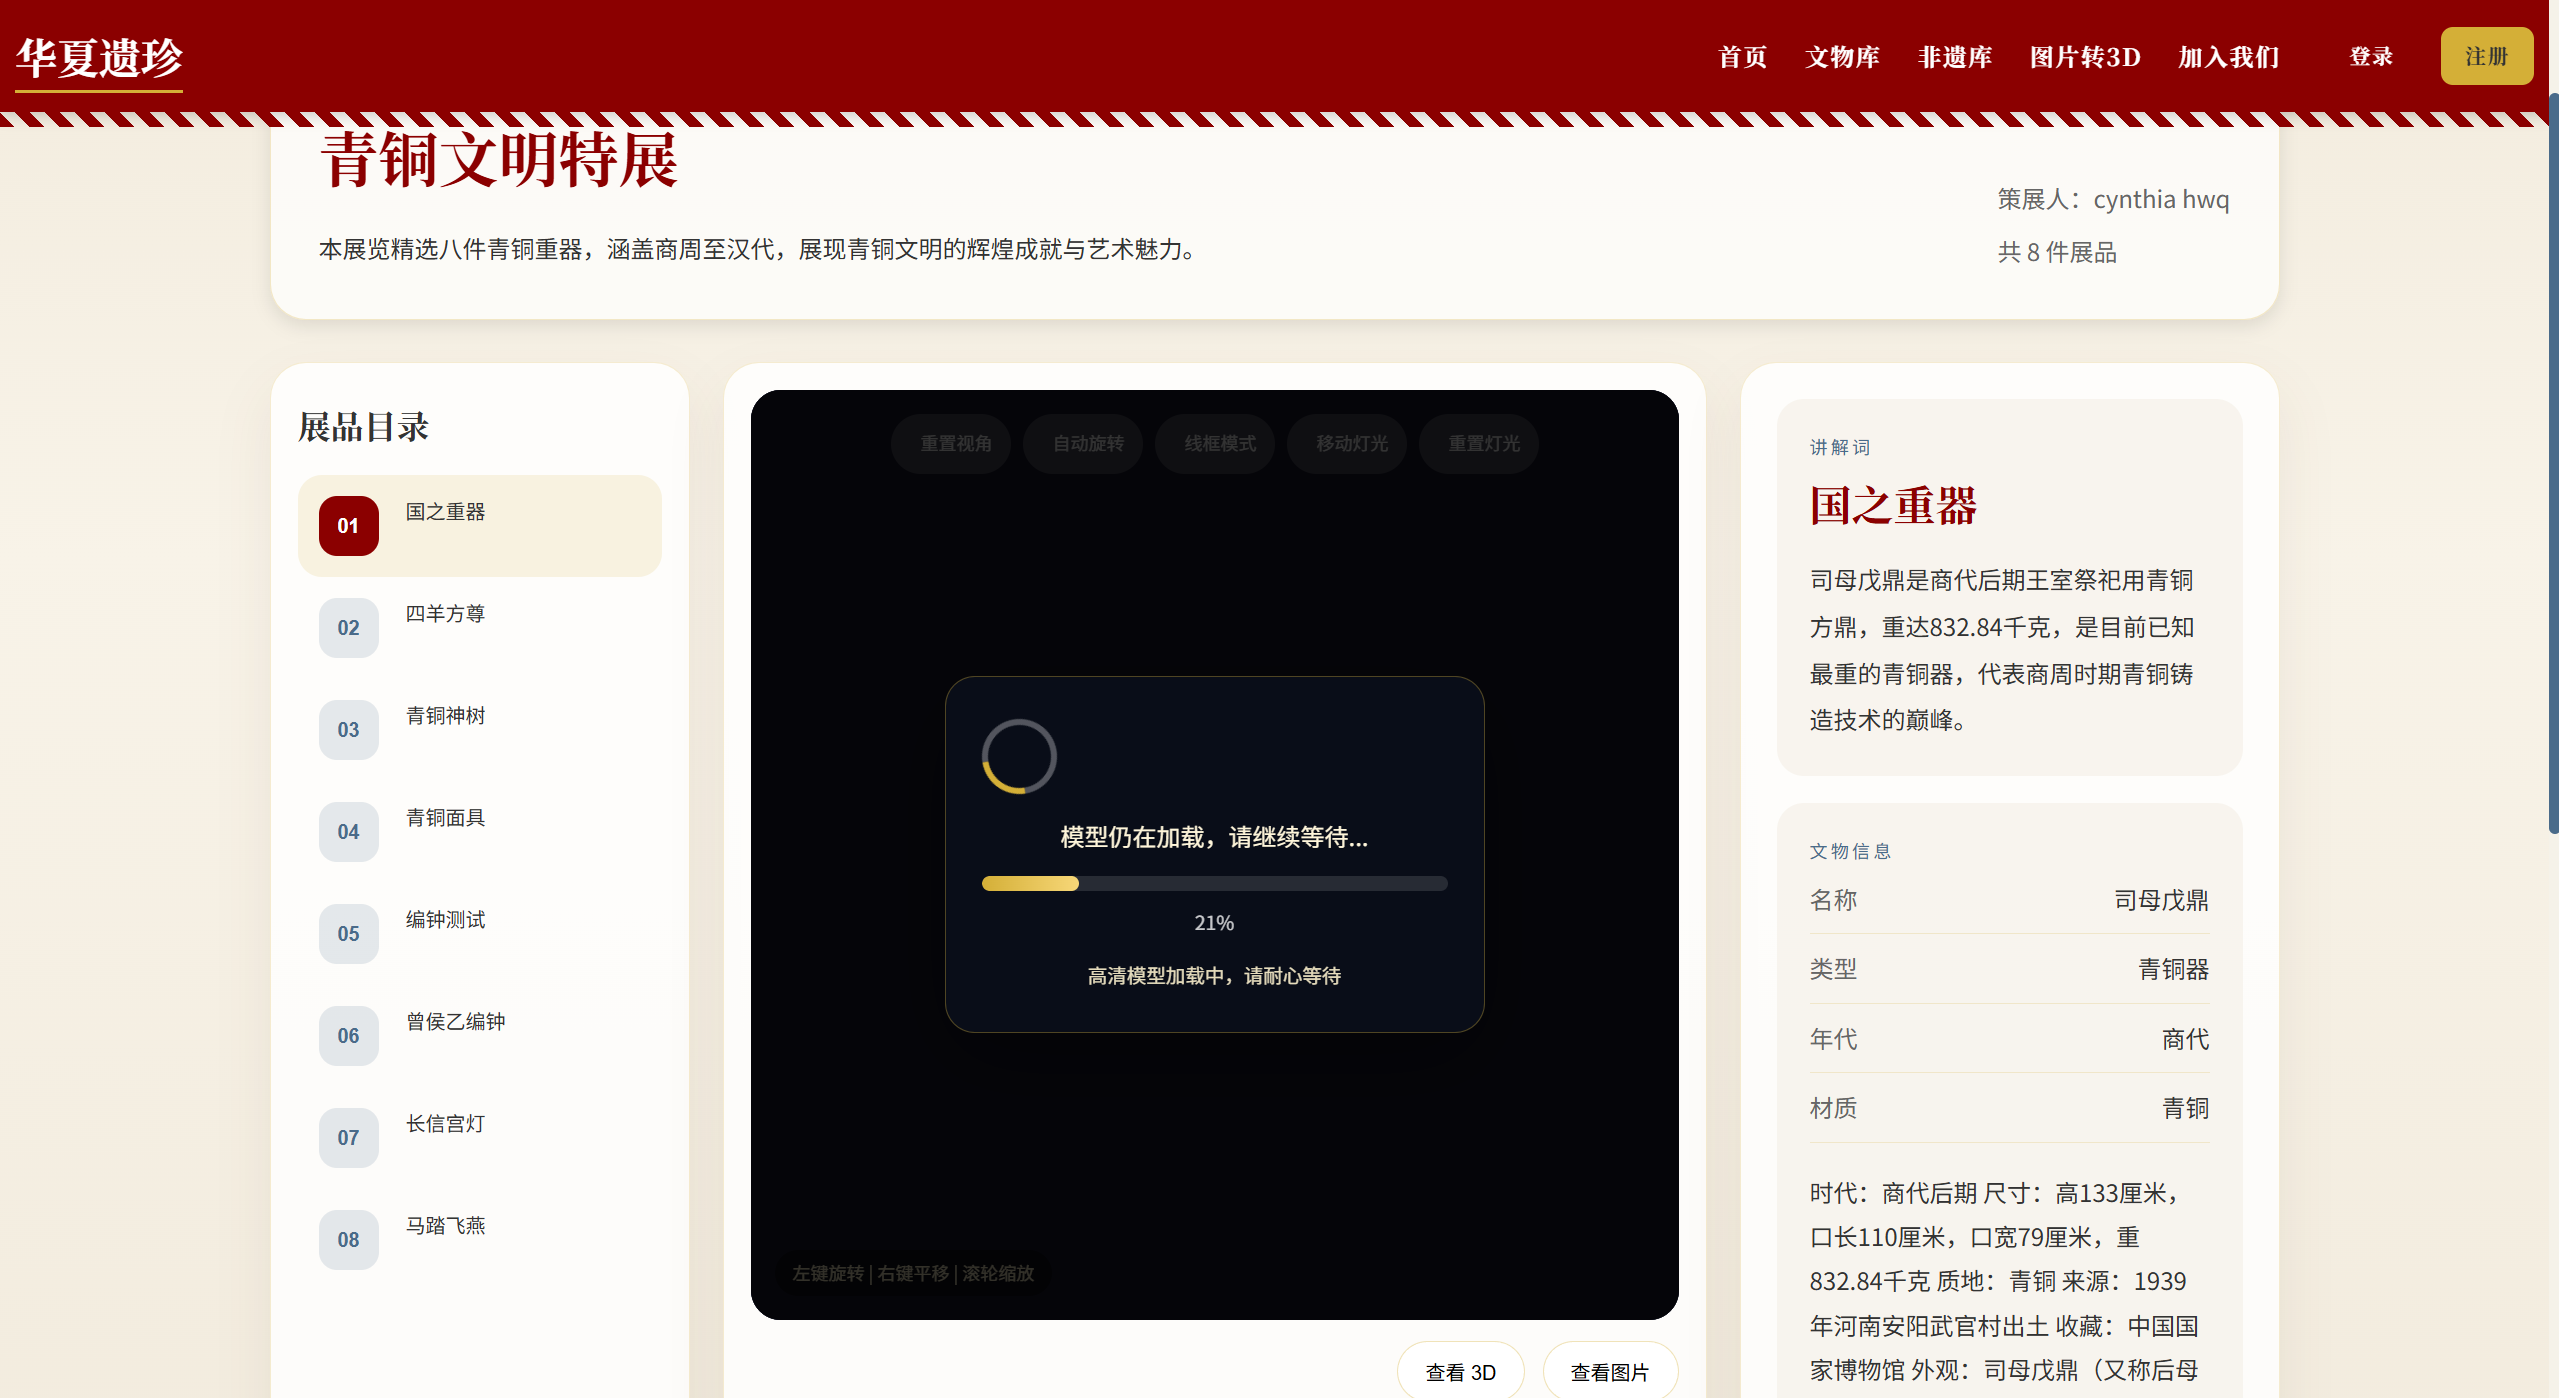
Task: Choose 曾侯乙编钟 in exhibit list
Action: 480,1036
